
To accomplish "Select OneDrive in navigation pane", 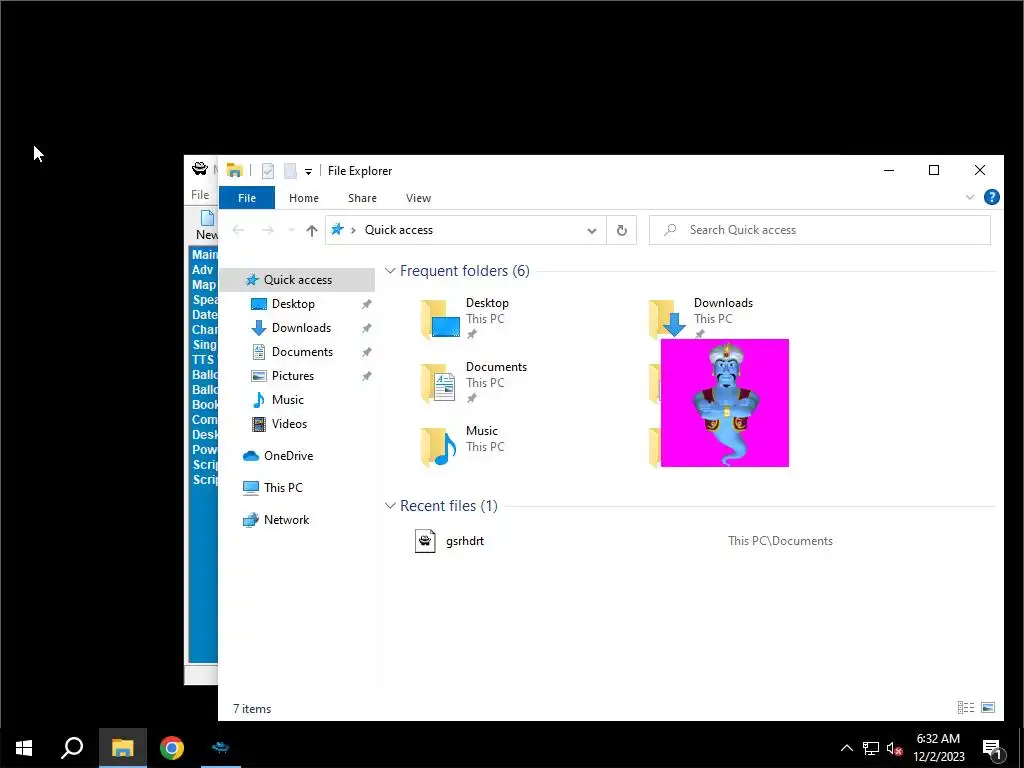I will point(287,456).
